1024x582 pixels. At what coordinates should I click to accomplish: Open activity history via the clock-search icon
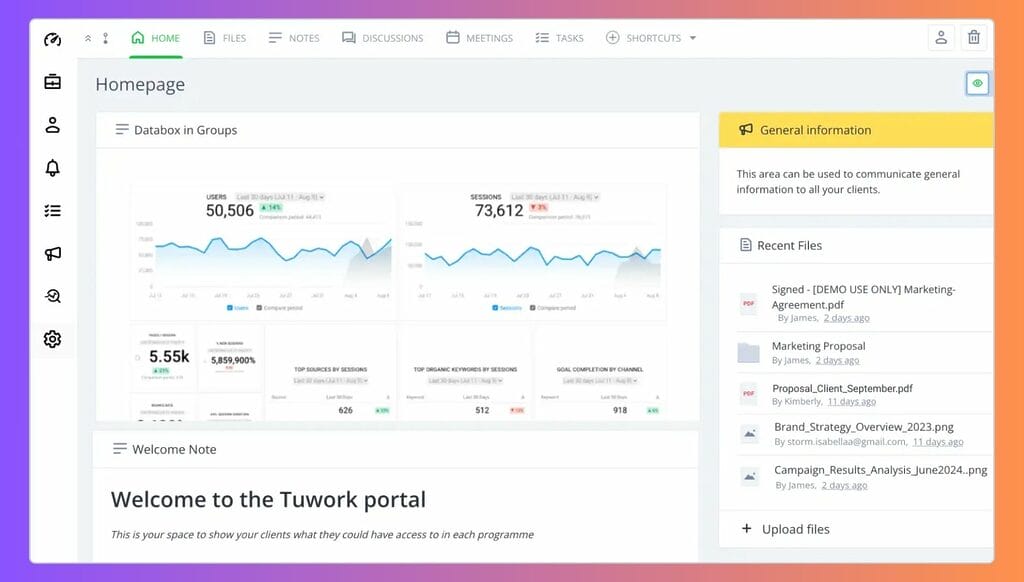coord(52,296)
